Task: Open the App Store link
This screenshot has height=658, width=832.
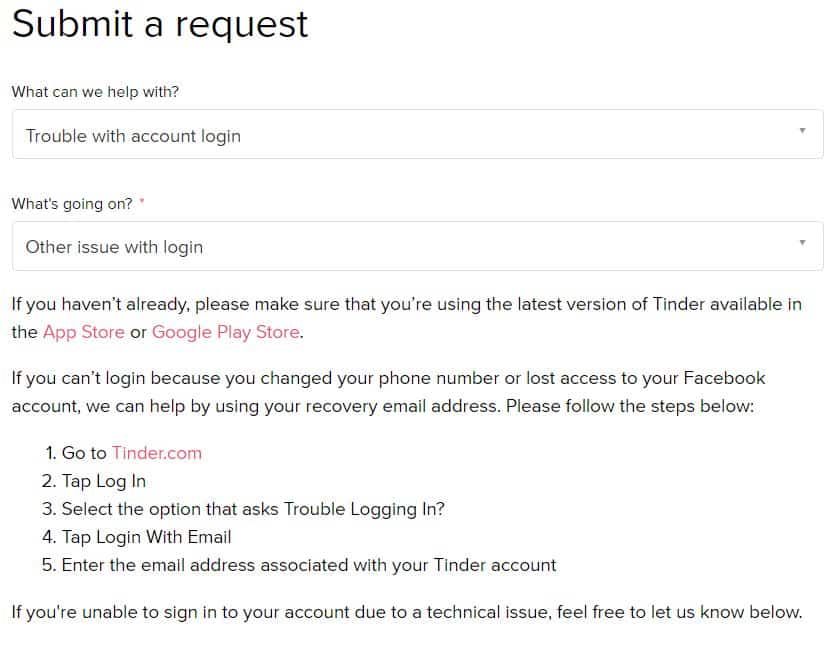Action: [84, 332]
